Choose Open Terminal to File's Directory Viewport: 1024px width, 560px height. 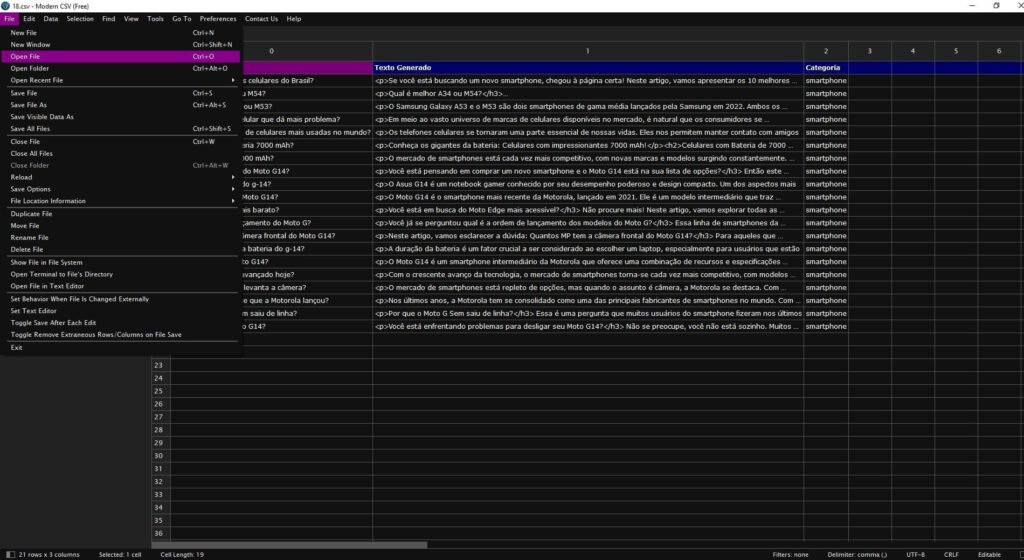(120, 274)
